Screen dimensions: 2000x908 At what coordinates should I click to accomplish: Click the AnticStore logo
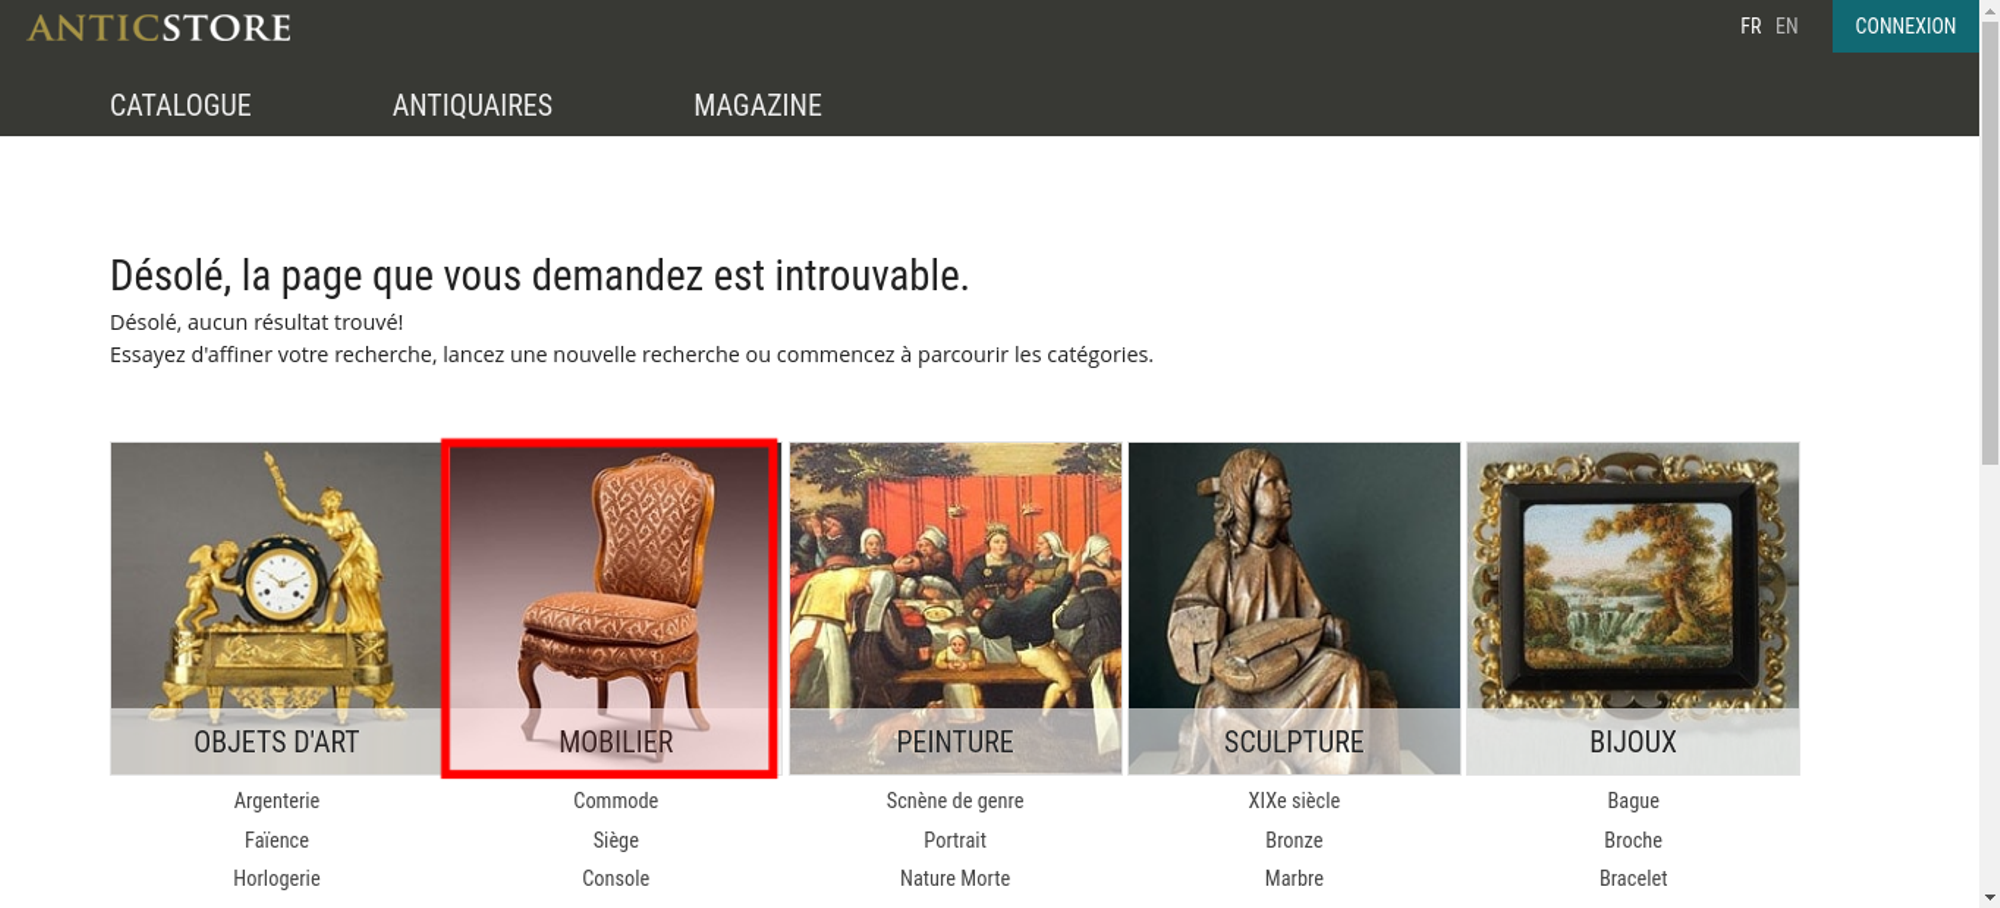[x=159, y=28]
